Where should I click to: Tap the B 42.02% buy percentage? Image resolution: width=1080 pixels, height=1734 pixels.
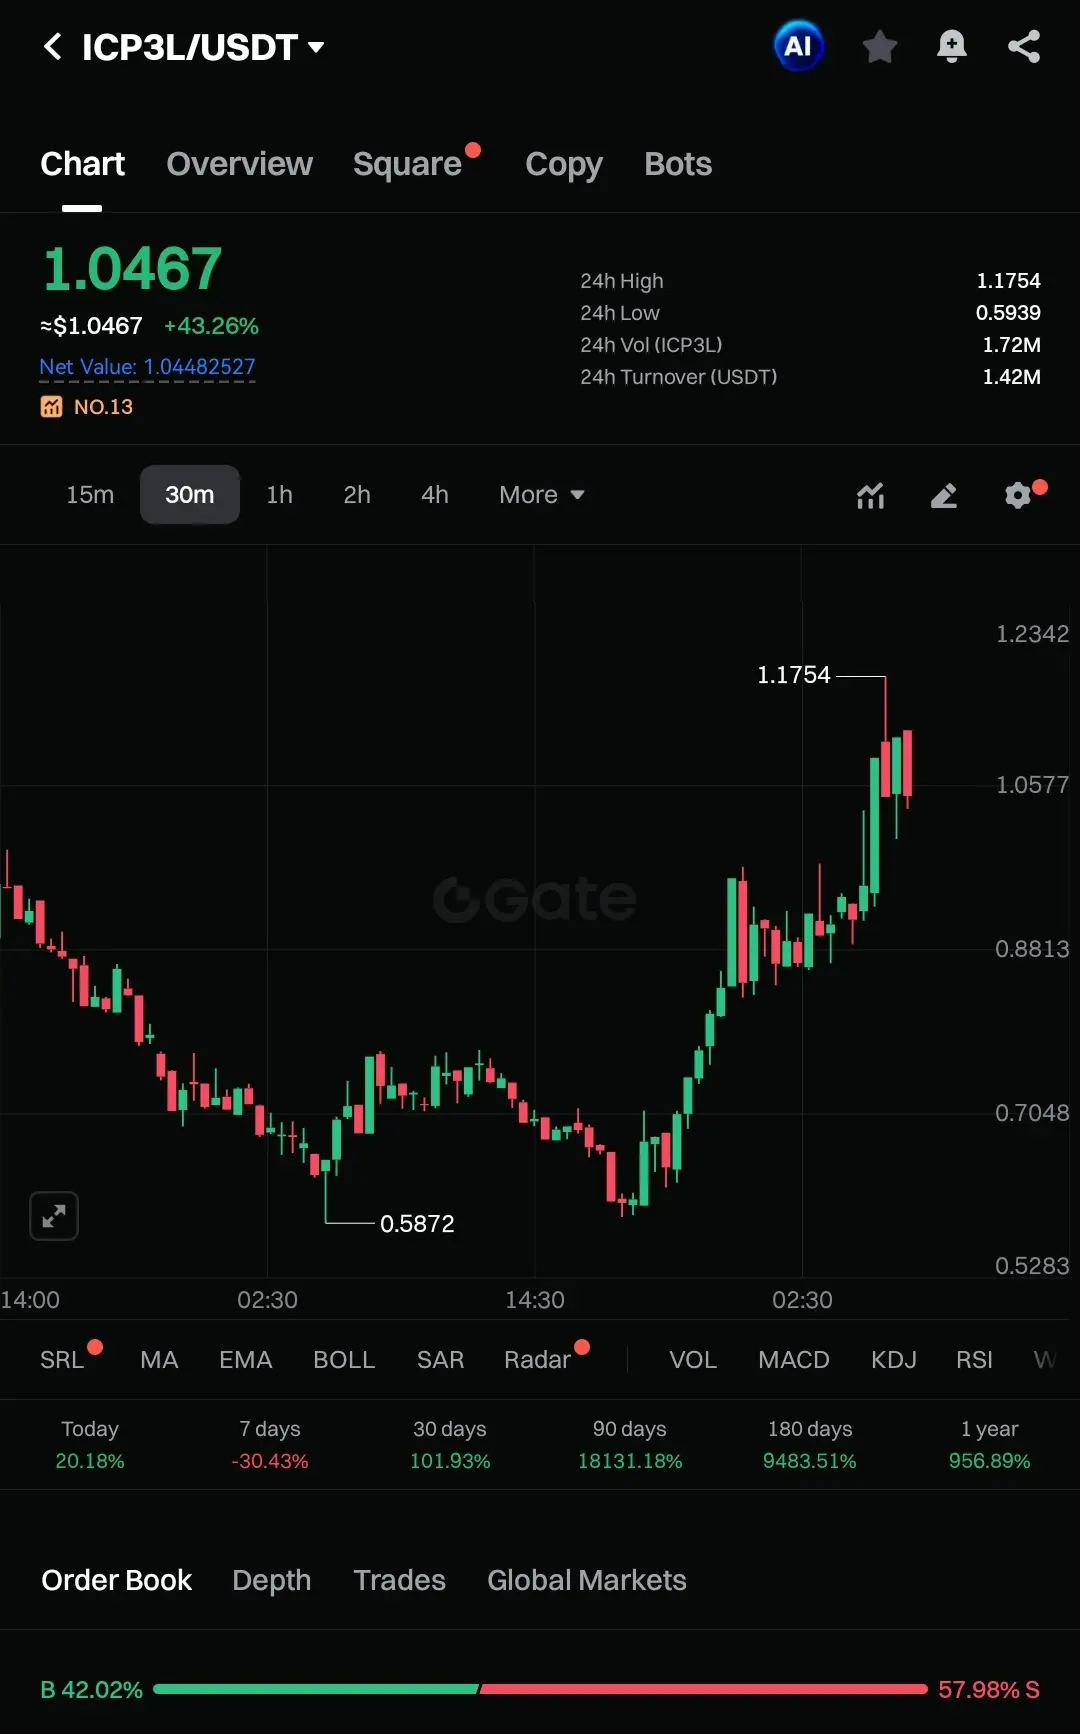[x=92, y=1690]
